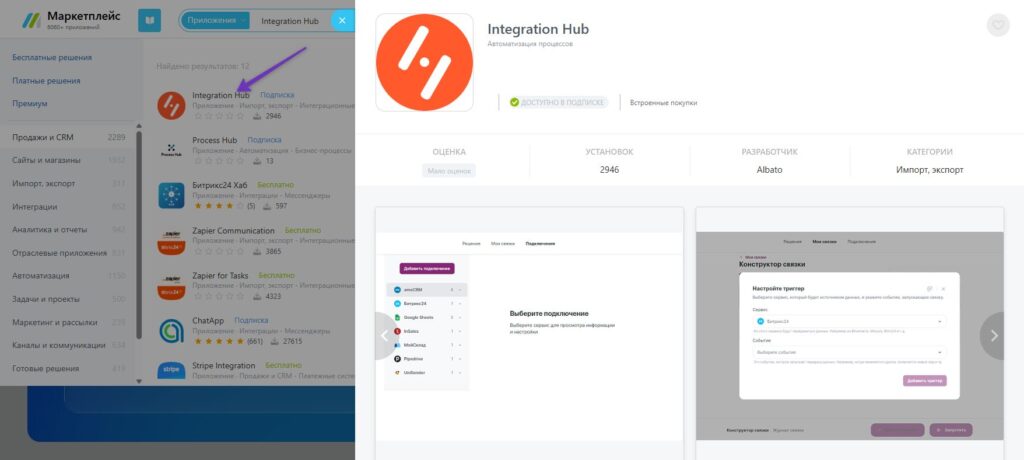The width and height of the screenshot is (1024, 460).
Task: Open ChatApp result title
Action: 208,321
